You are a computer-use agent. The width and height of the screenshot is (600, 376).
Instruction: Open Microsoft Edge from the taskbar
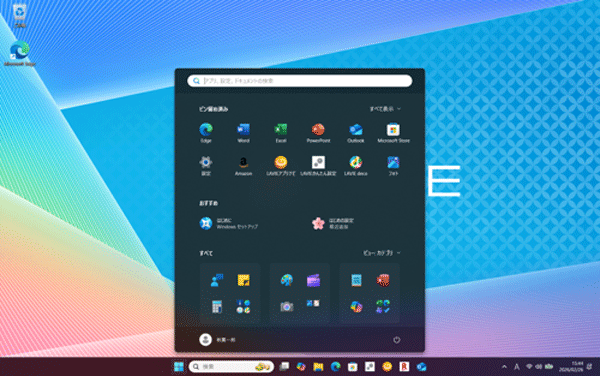pyautogui.click(x=336, y=366)
